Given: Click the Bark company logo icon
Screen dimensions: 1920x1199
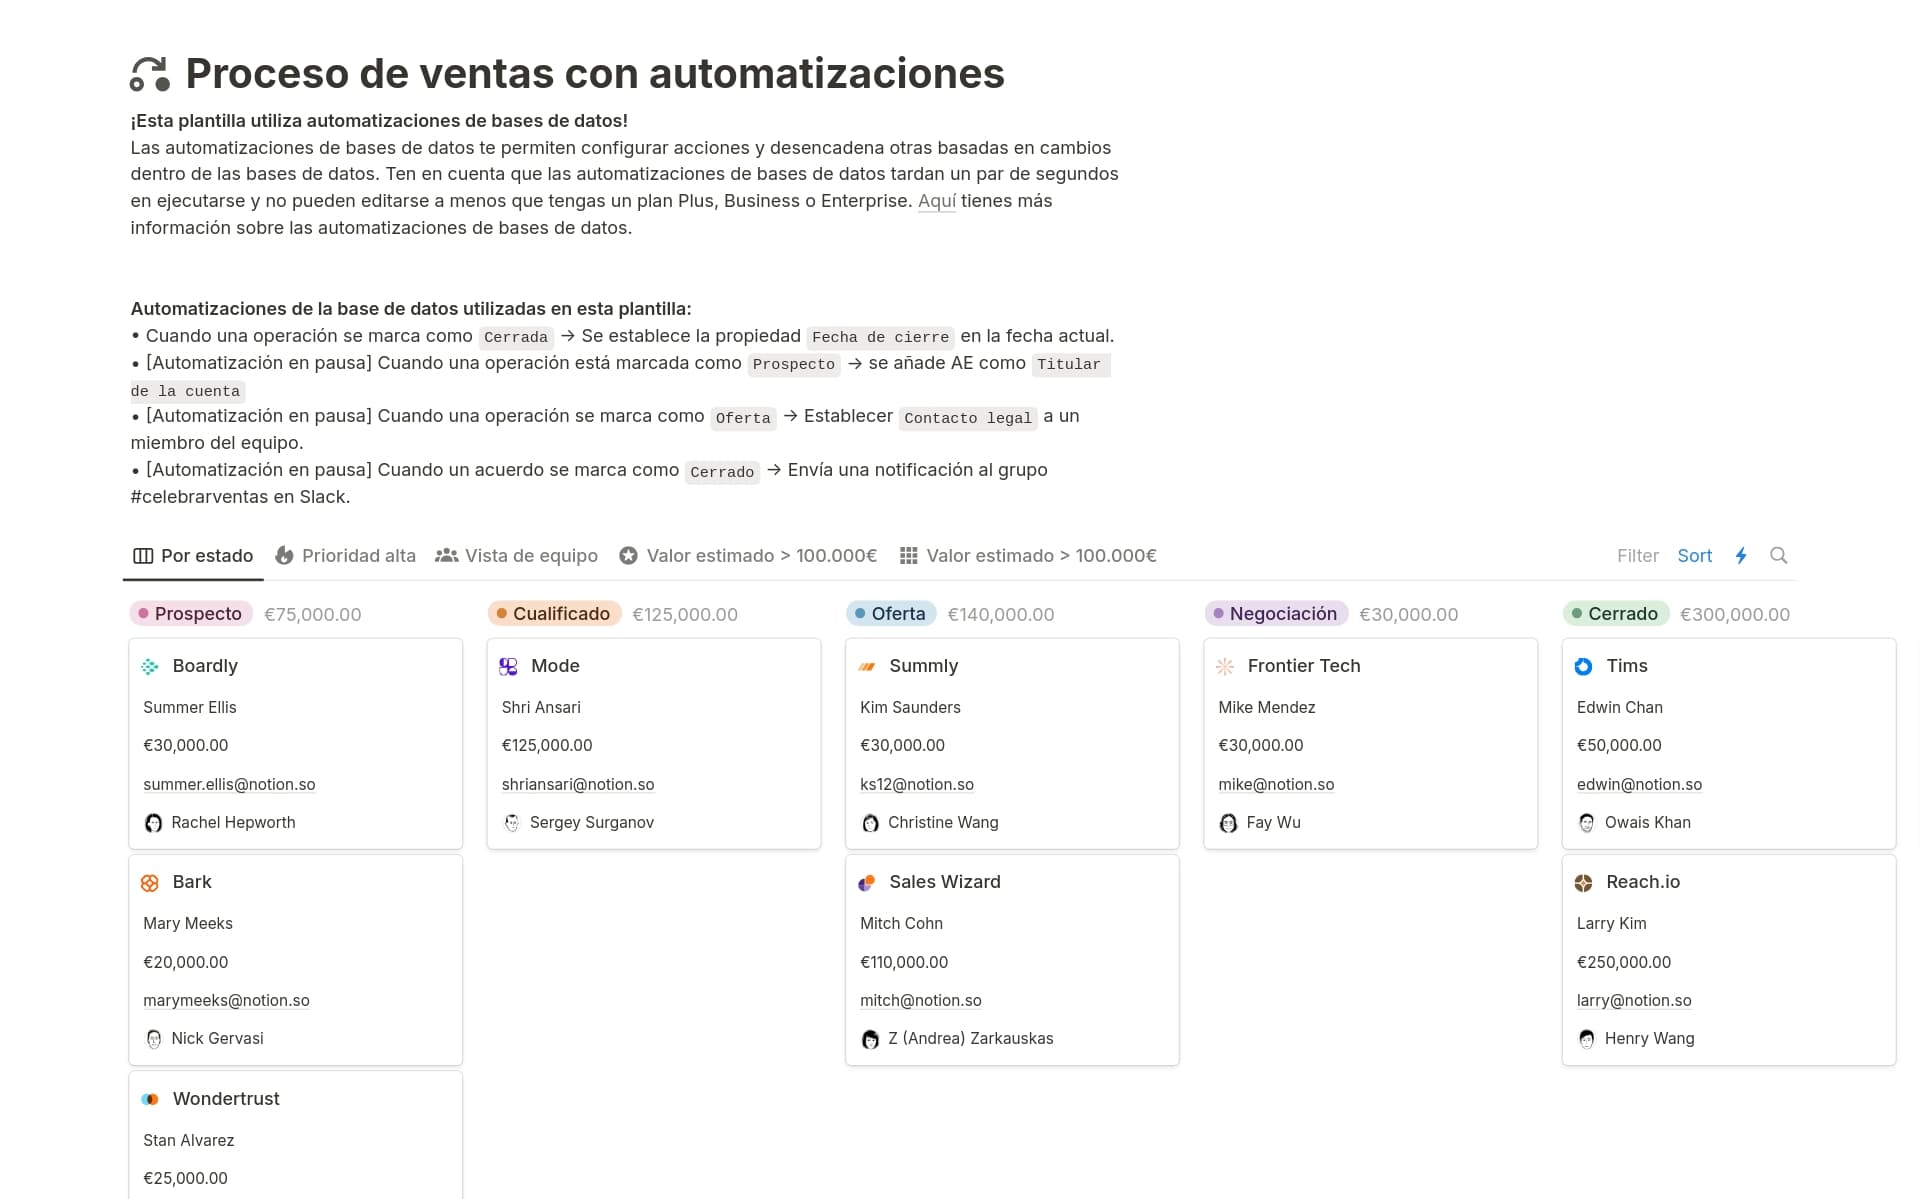Looking at the screenshot, I should pyautogui.click(x=150, y=883).
